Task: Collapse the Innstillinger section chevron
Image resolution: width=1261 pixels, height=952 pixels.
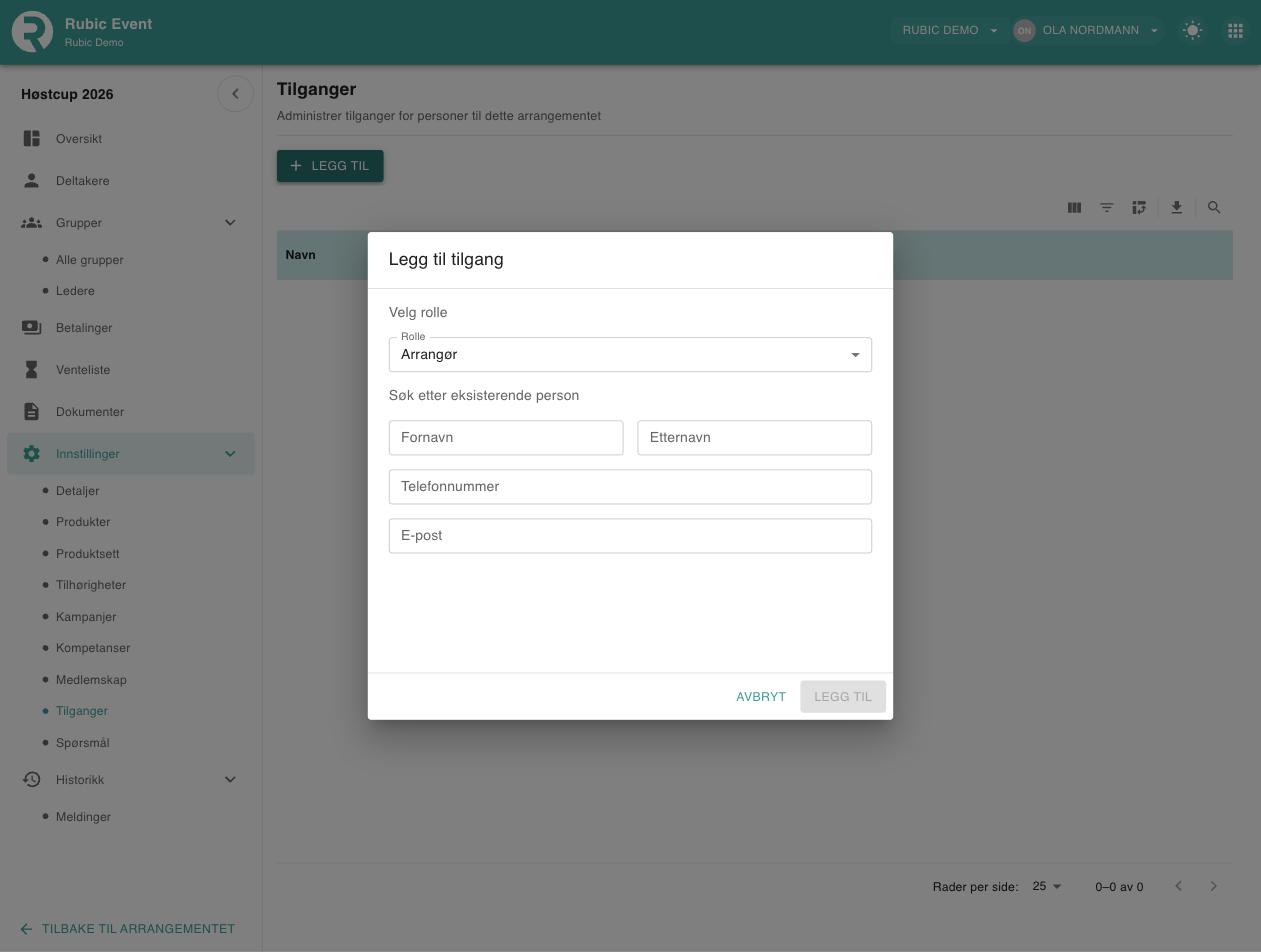Action: (x=230, y=454)
